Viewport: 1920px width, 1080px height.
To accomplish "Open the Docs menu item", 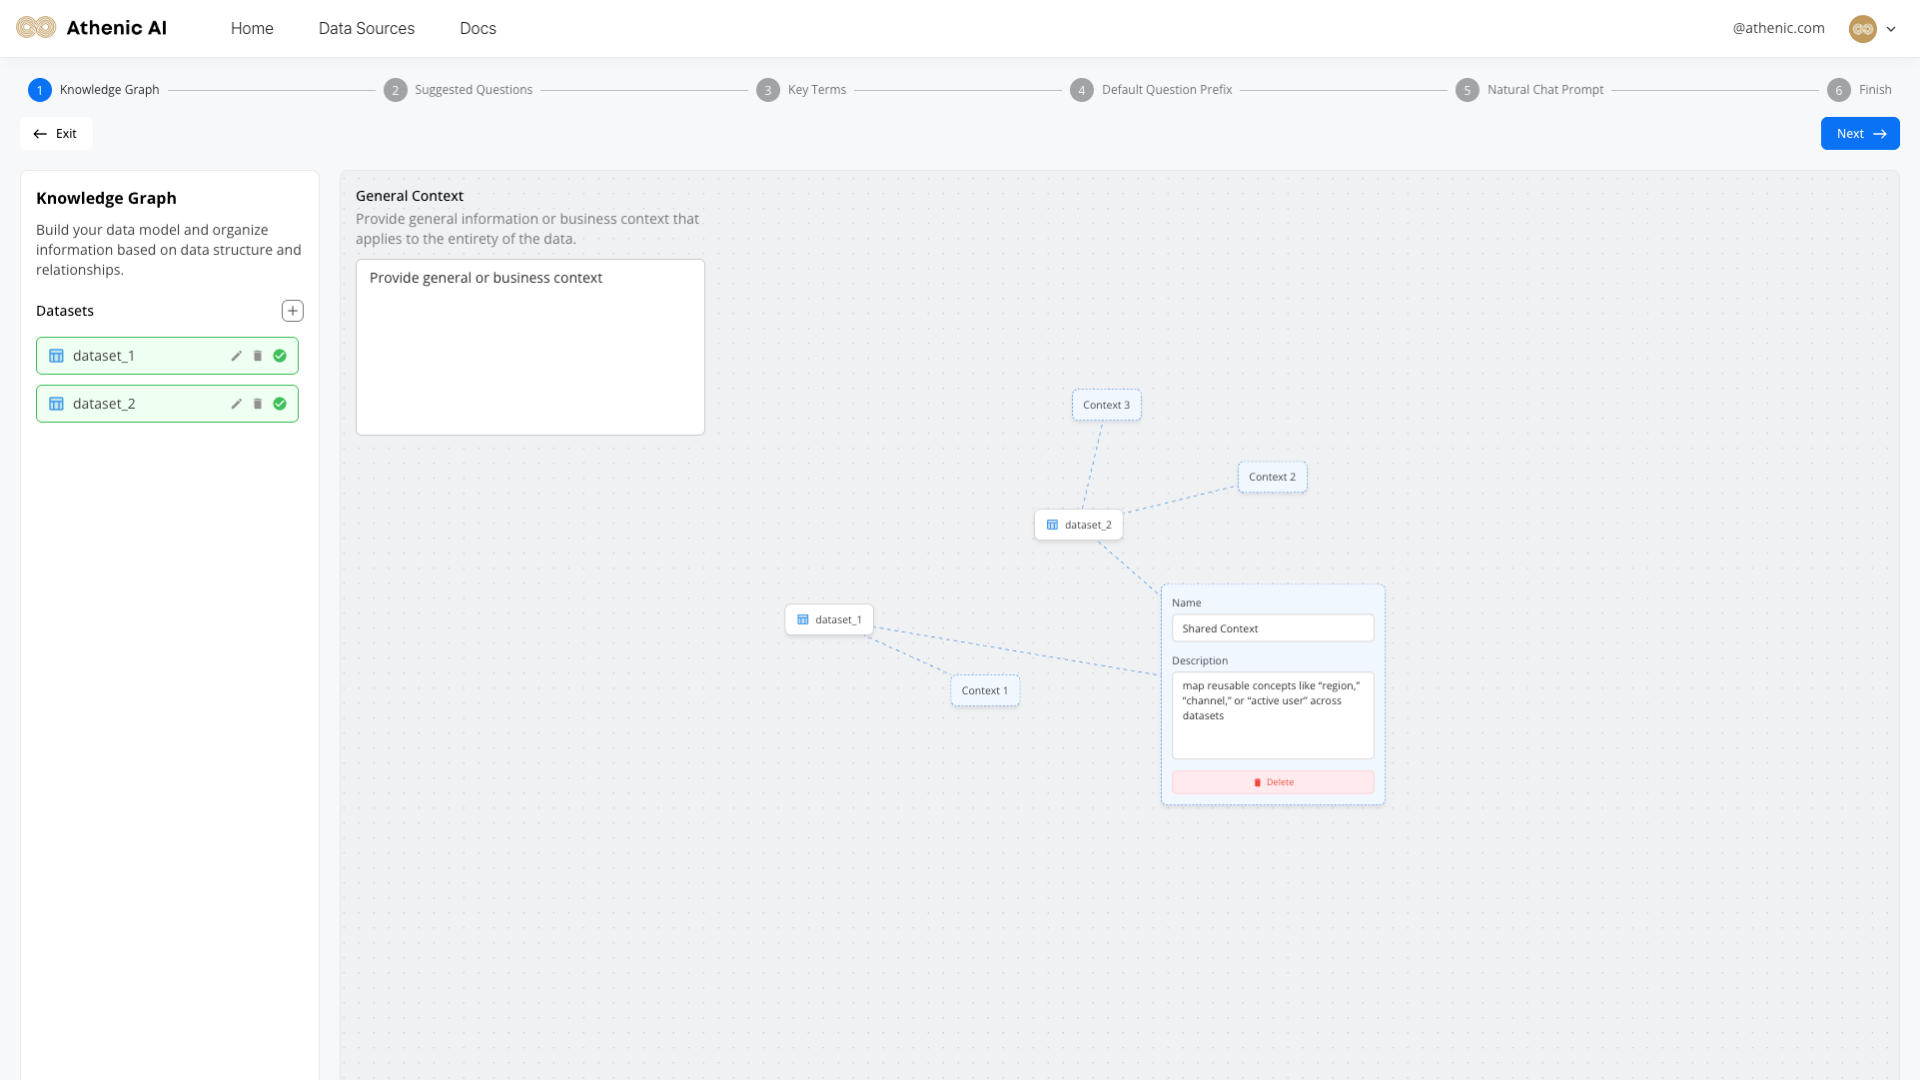I will click(x=477, y=28).
